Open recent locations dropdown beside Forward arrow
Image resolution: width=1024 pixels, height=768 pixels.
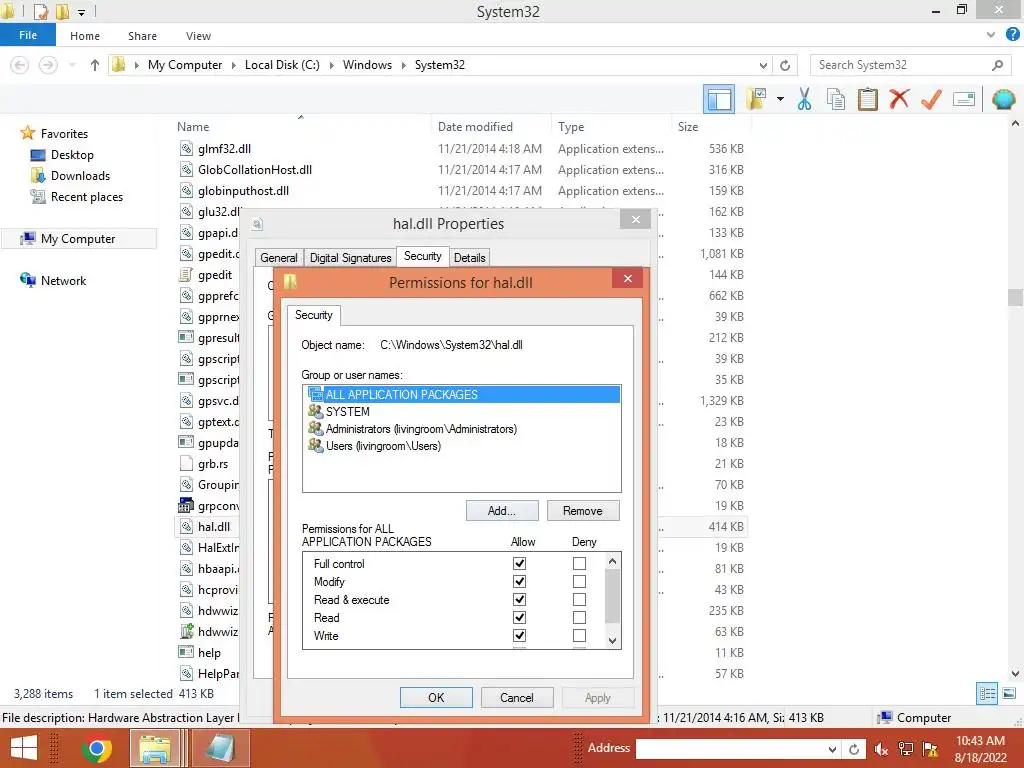tap(72, 65)
